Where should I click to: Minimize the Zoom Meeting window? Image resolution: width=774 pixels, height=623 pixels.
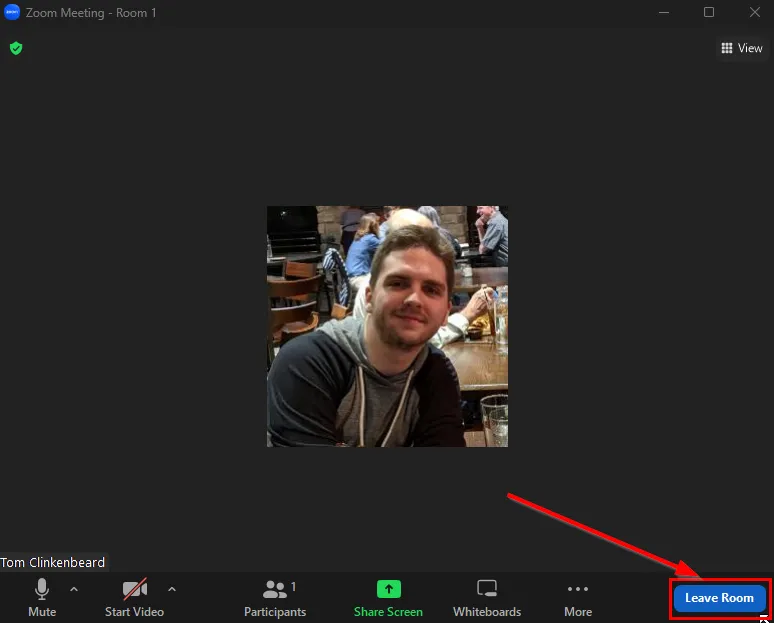pyautogui.click(x=663, y=13)
